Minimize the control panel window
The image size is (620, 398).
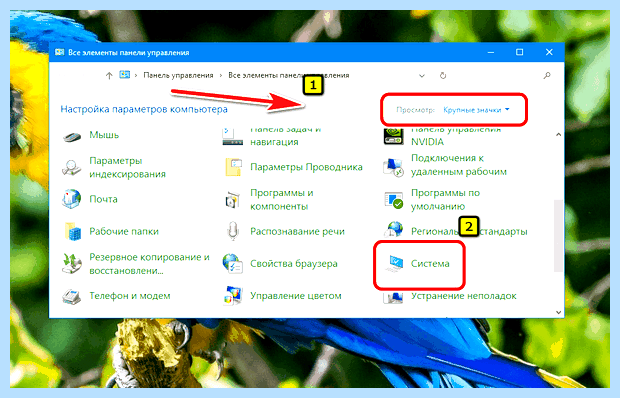pos(491,52)
